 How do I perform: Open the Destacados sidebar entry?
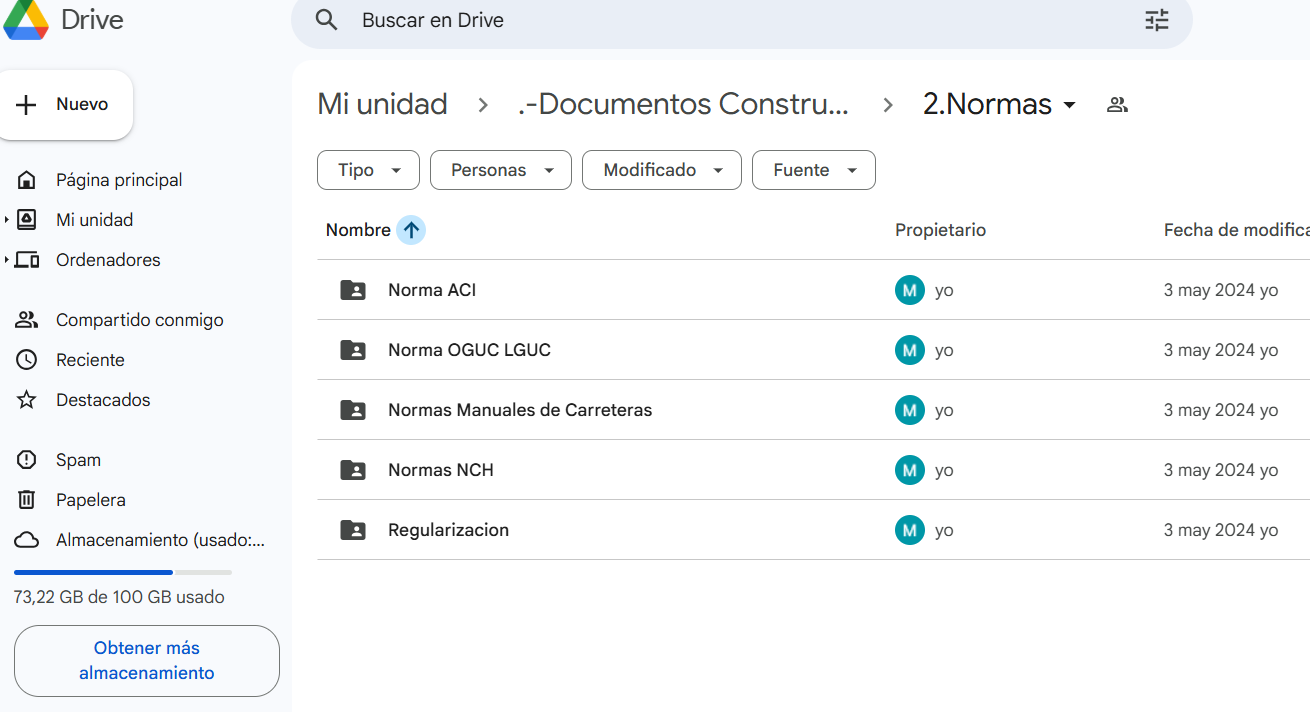point(103,399)
